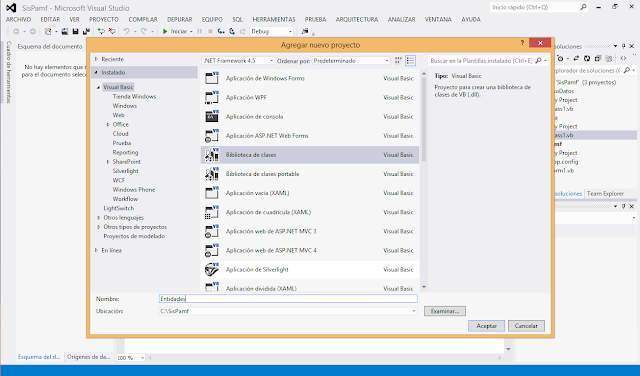Click the green Iniciar play arrow

point(165,31)
